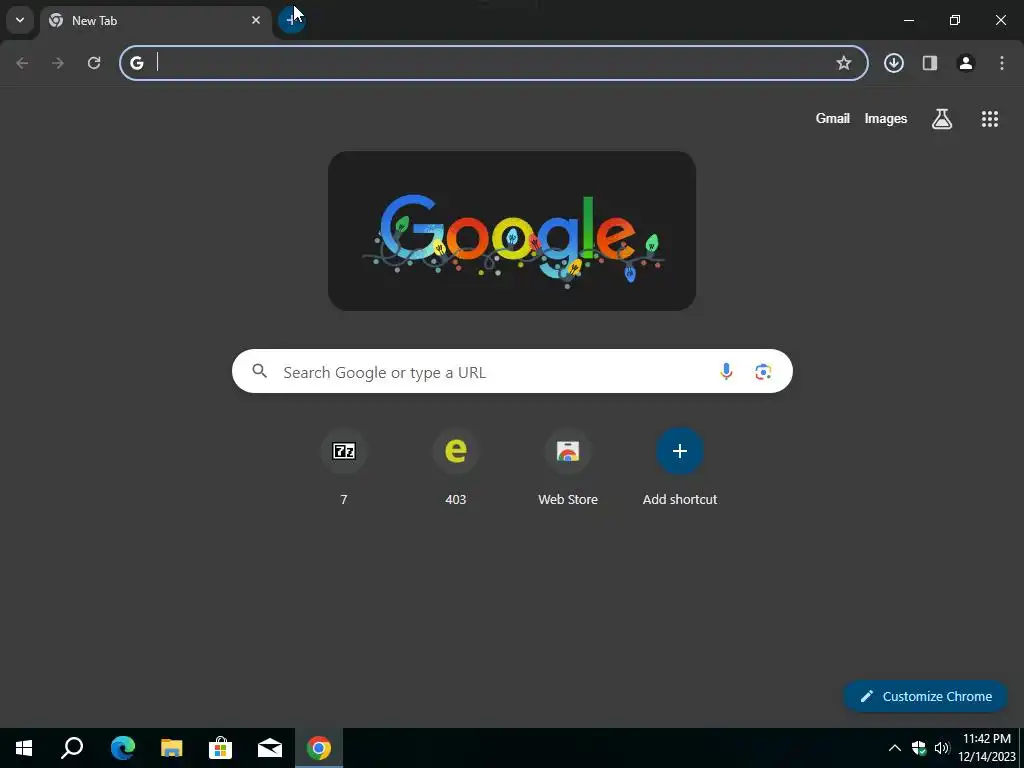Open Search Labs flask icon
Viewport: 1024px width, 768px height.
[x=942, y=118]
